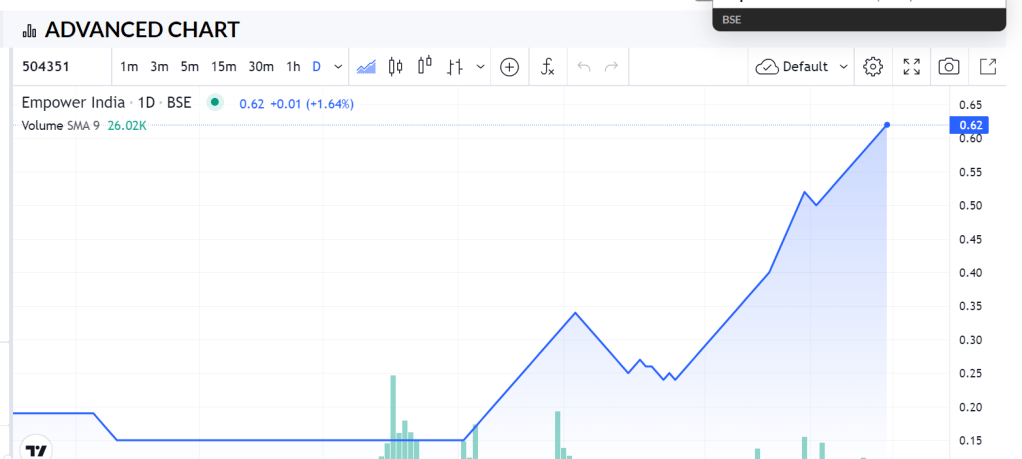Switch to hollow candles chart type

[425, 67]
